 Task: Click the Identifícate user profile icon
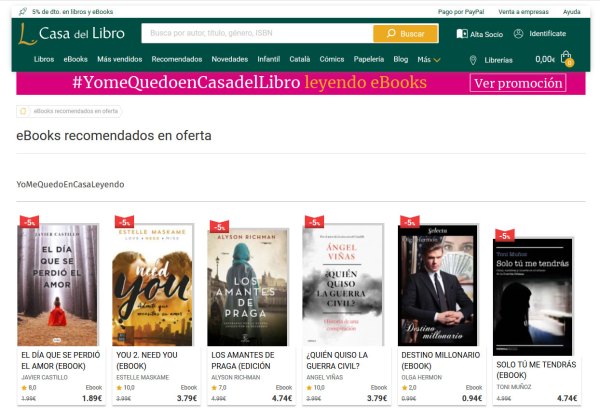point(518,34)
